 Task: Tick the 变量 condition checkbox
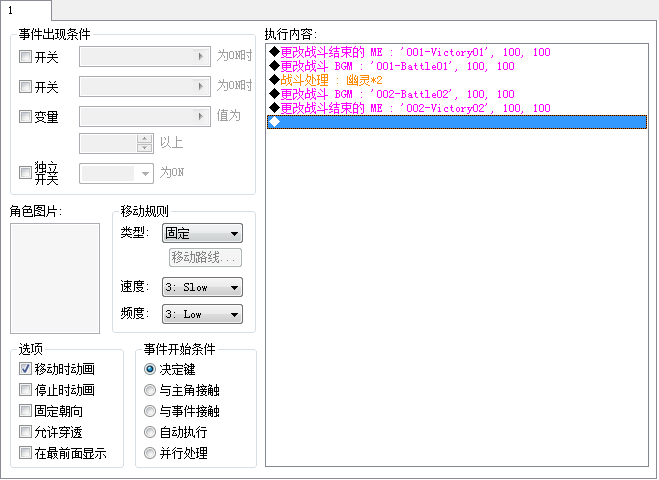pyautogui.click(x=25, y=116)
